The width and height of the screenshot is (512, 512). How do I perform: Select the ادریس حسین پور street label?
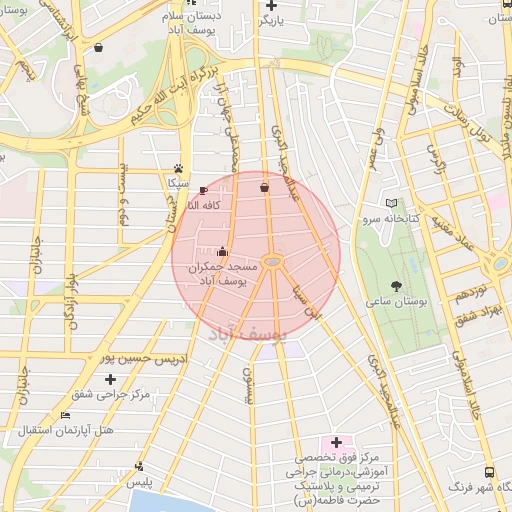[144, 359]
